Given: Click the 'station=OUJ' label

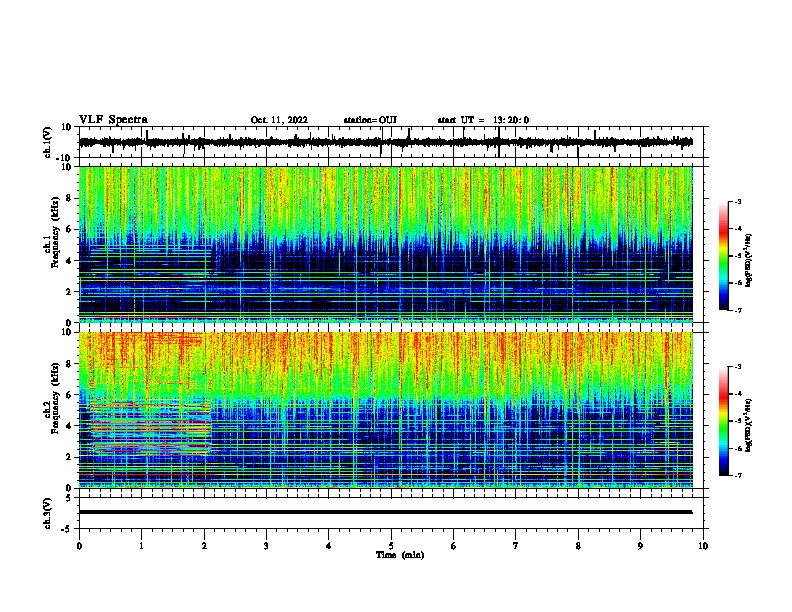Looking at the screenshot, I should [x=370, y=120].
